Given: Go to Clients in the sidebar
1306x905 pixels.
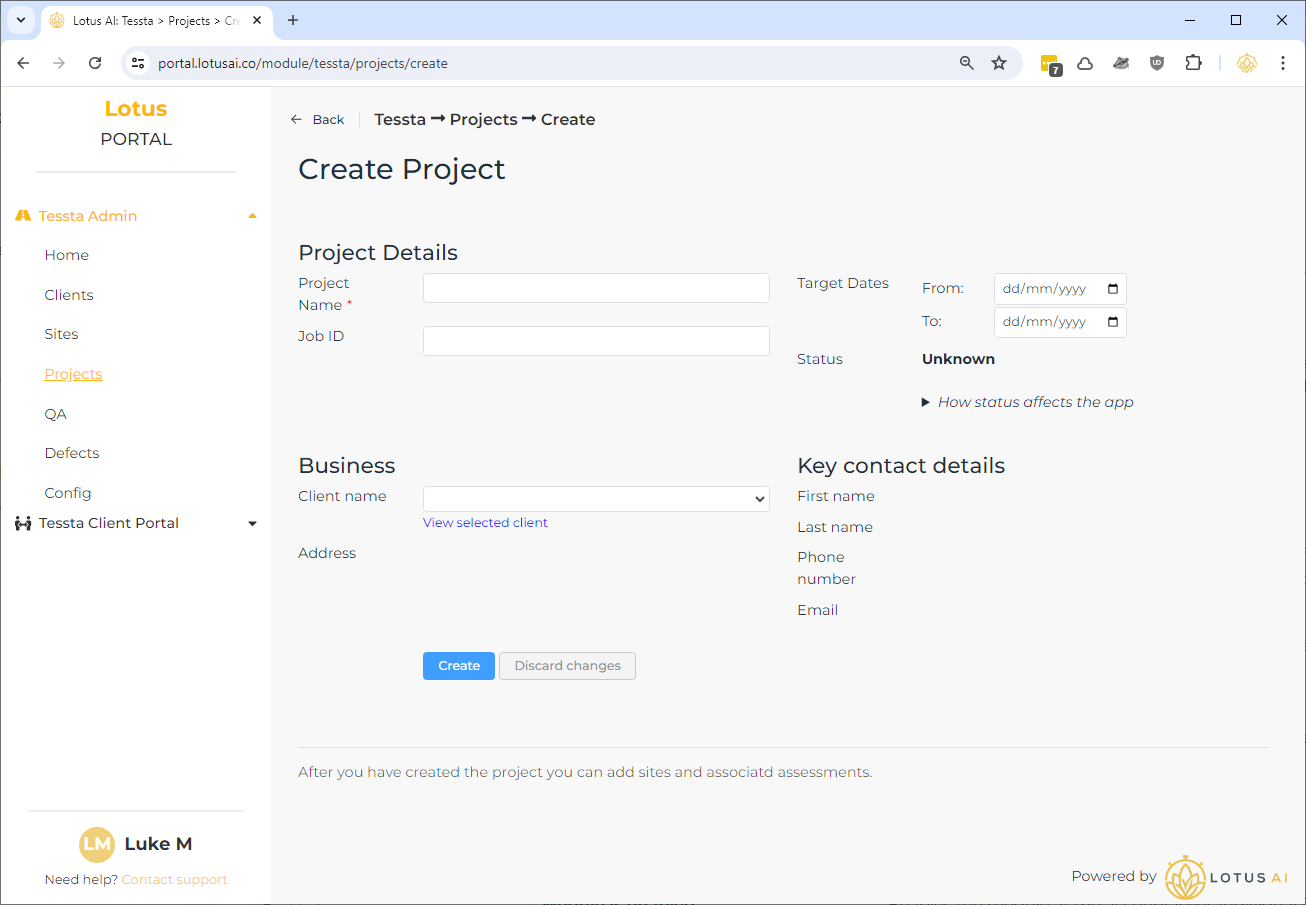Looking at the screenshot, I should point(69,295).
